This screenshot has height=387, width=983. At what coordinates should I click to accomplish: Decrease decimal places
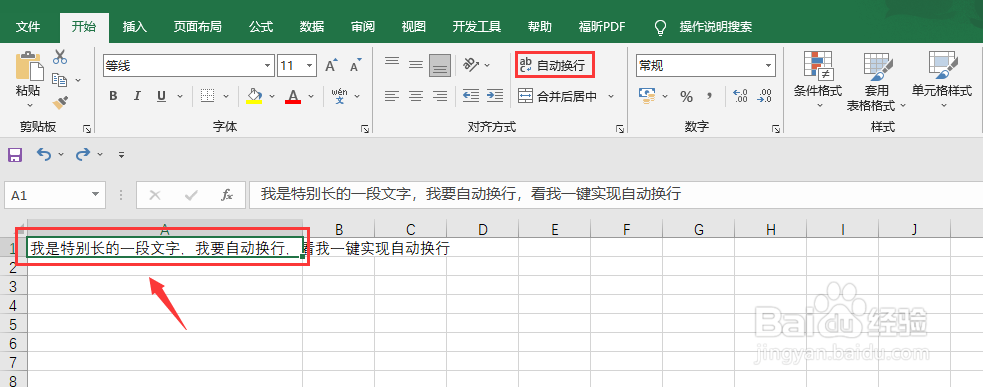[x=764, y=96]
